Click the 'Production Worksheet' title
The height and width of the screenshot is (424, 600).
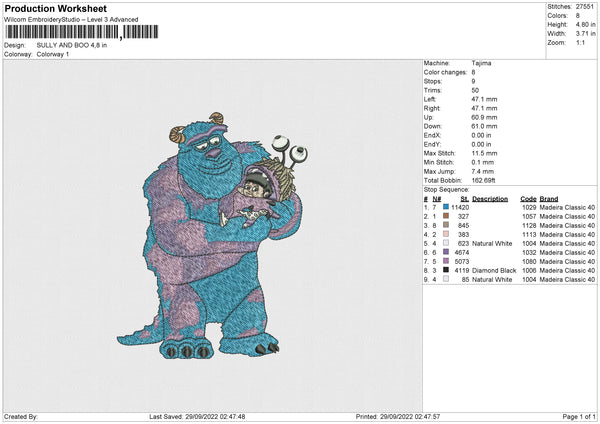click(x=55, y=8)
